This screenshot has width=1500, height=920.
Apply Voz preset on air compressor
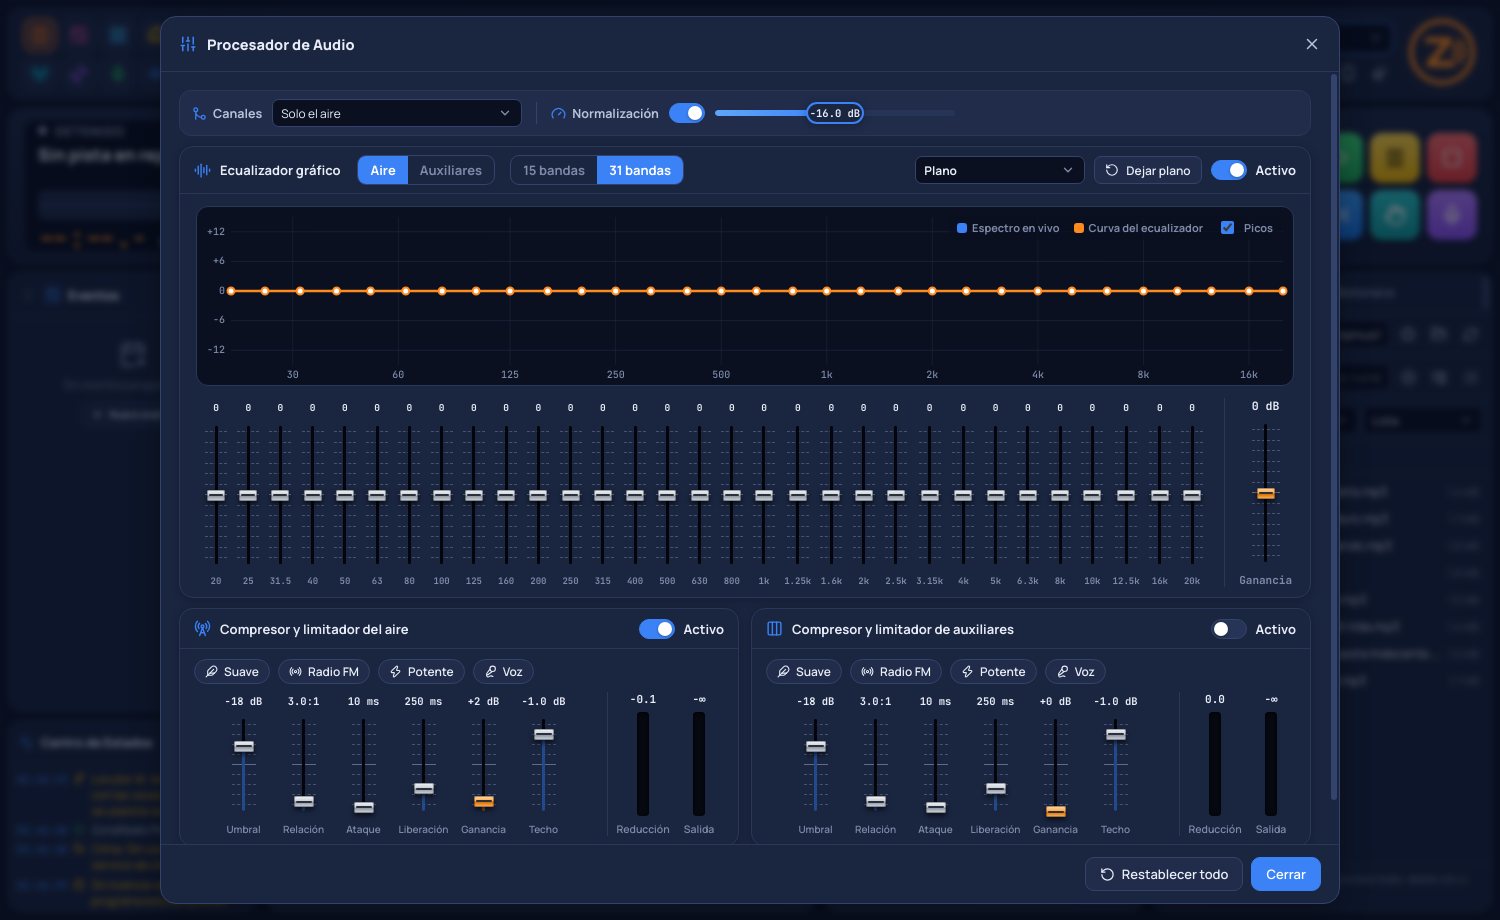pos(503,672)
